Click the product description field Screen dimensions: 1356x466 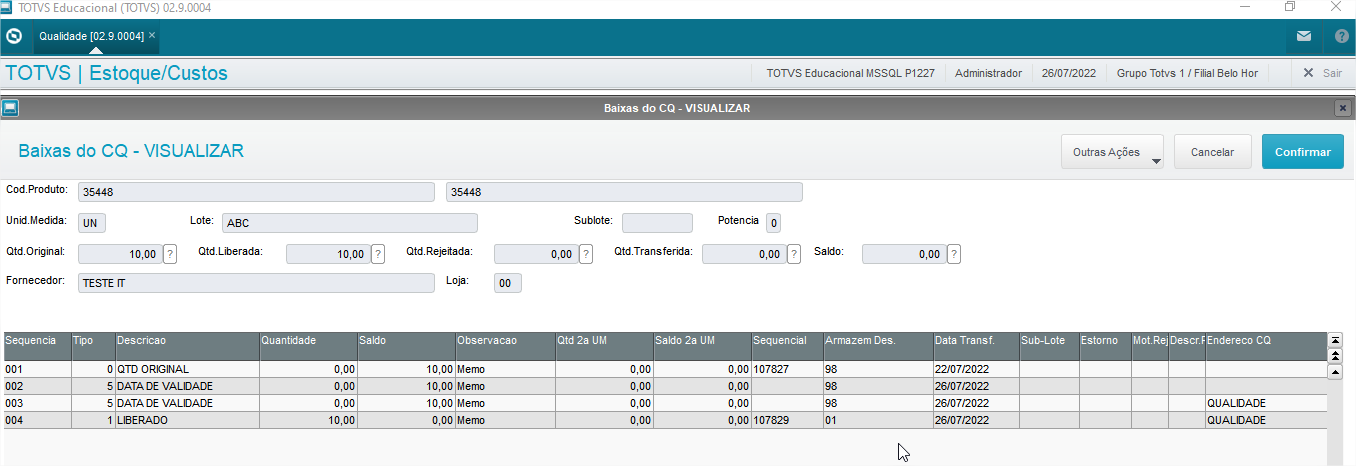pos(624,192)
